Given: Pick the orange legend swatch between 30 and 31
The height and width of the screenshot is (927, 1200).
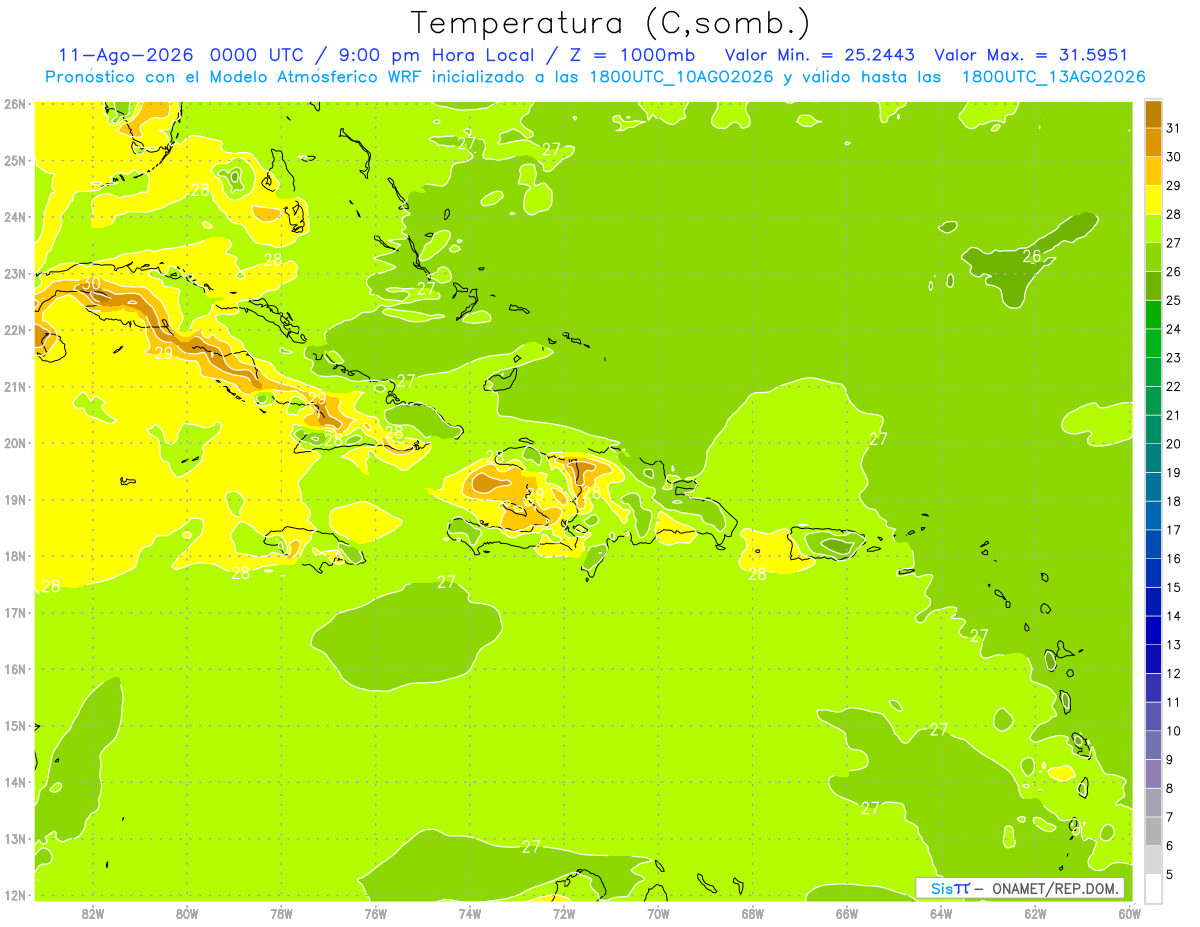Looking at the screenshot, I should [1153, 142].
